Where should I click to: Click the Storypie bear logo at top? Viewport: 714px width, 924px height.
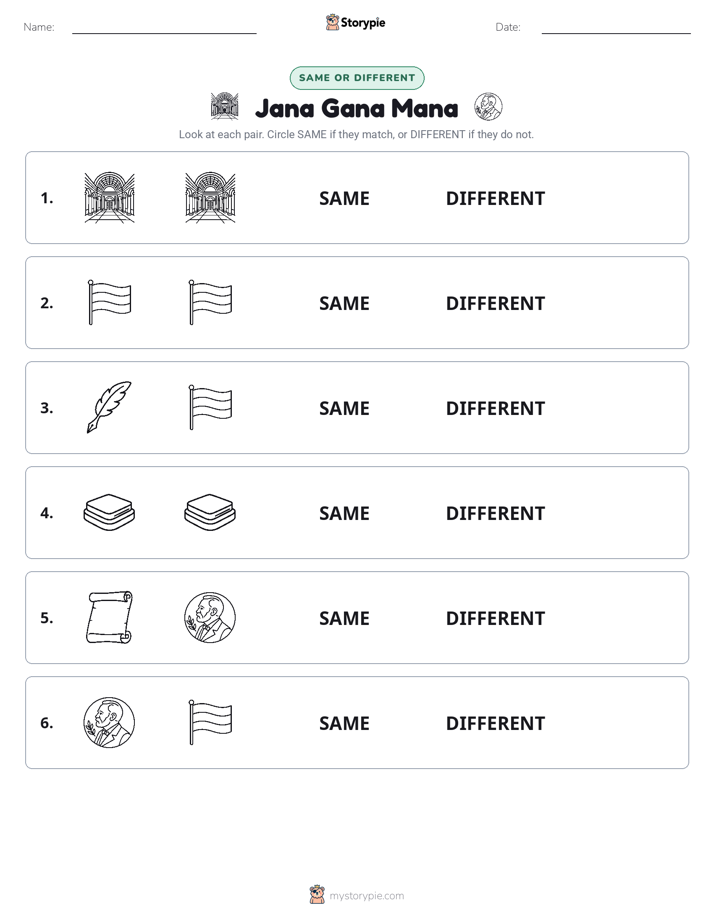coord(332,22)
